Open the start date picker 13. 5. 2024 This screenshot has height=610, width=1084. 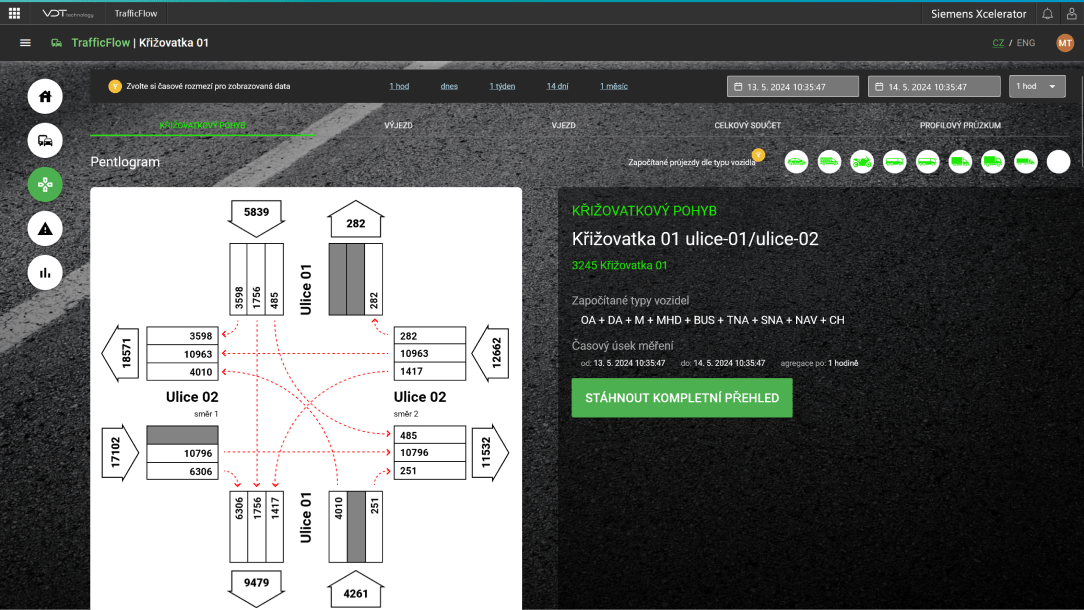pos(792,87)
